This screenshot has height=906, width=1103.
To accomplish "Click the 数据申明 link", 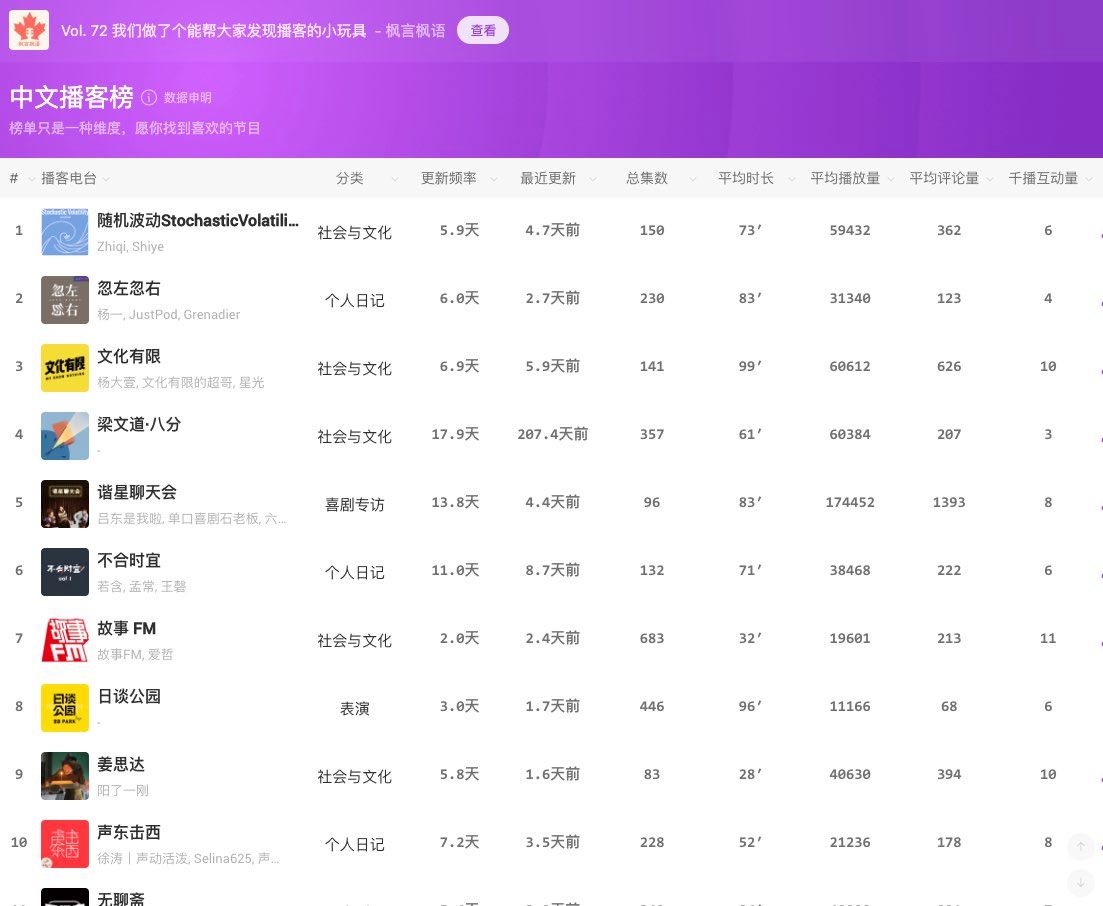I will coord(188,98).
